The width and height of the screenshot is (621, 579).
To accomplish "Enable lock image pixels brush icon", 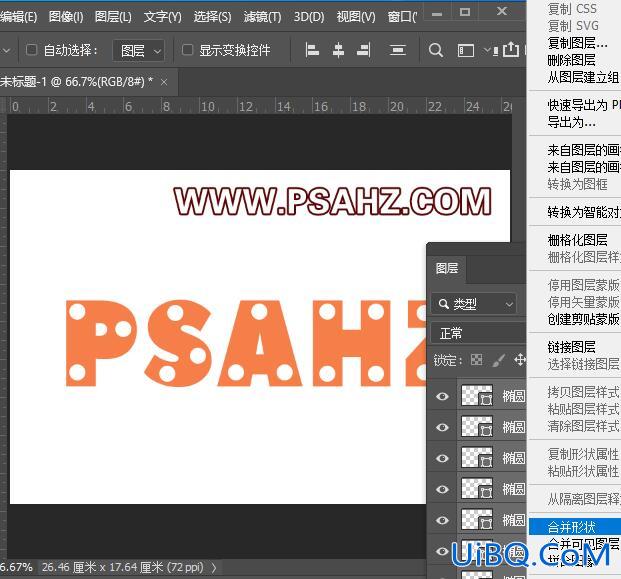I will (499, 360).
